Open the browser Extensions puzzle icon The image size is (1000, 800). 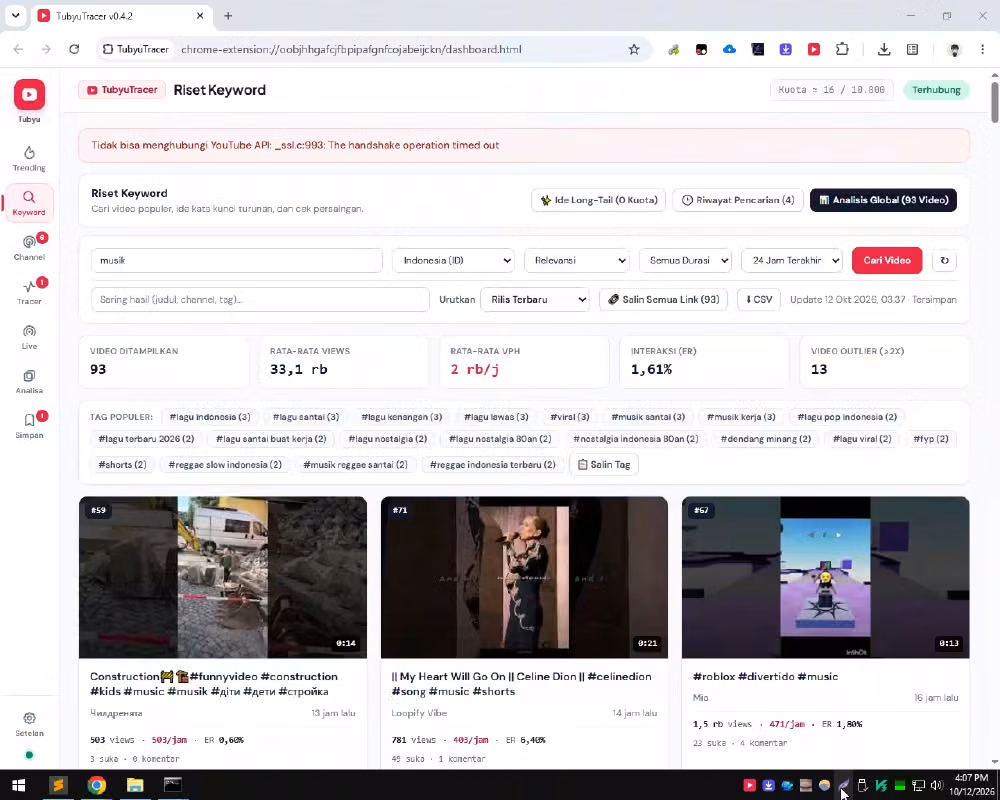(x=842, y=49)
